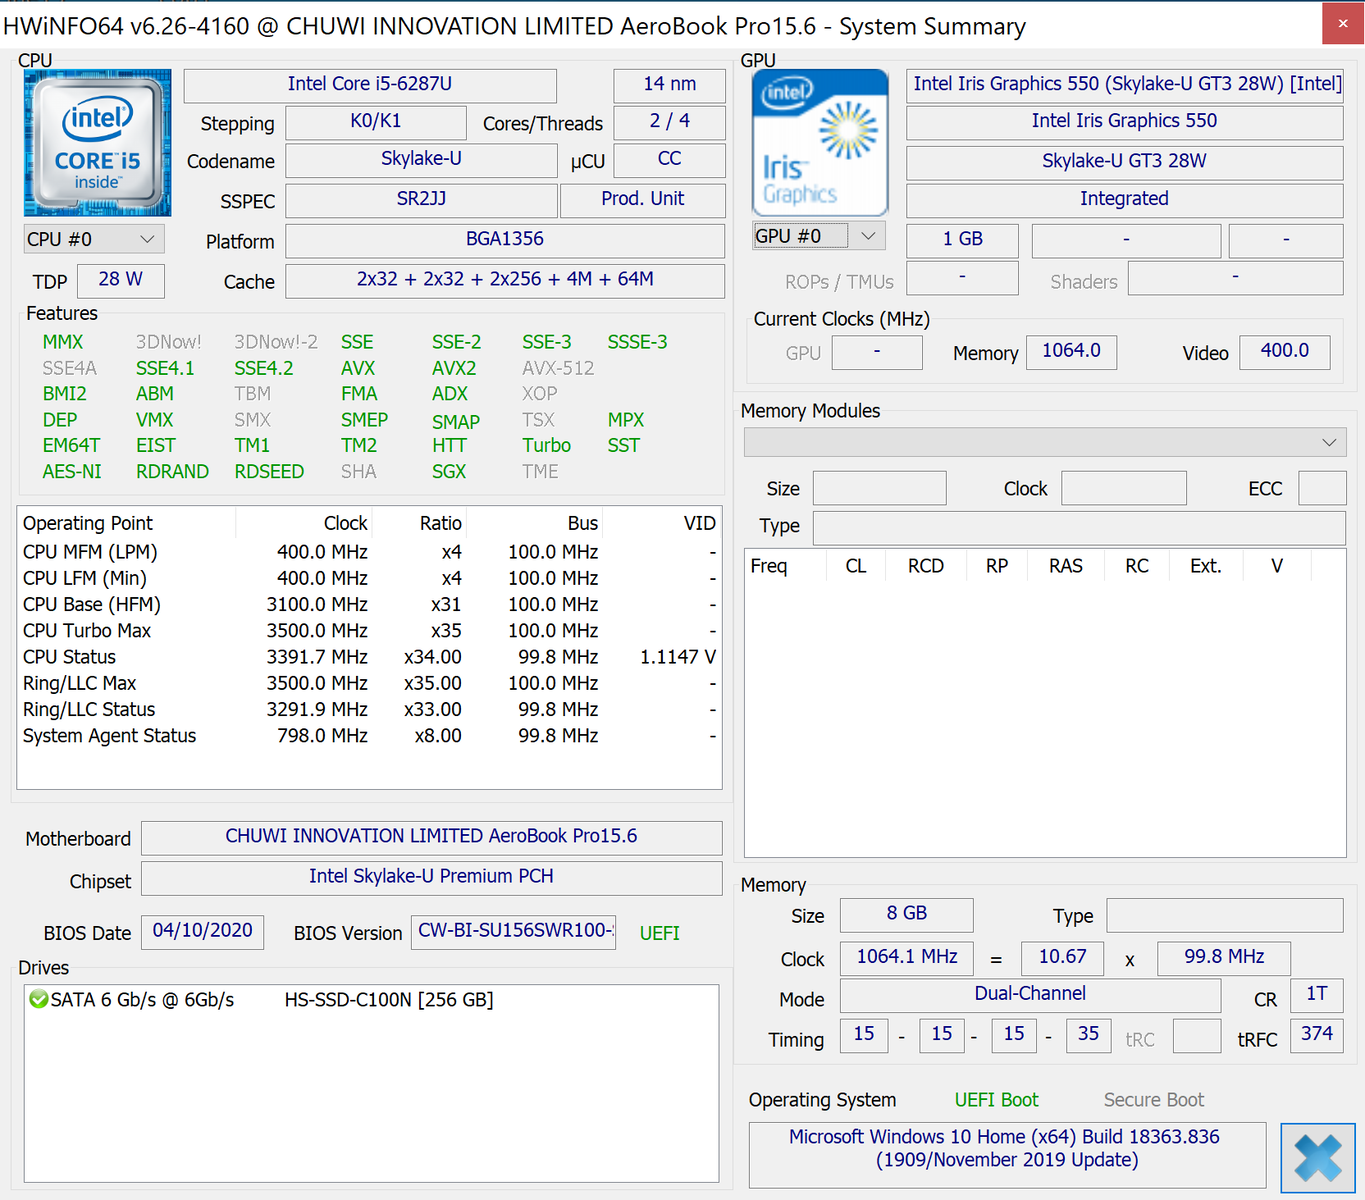Click the memory size 8 GB field
Screen dimensions: 1365x1200
906,915
